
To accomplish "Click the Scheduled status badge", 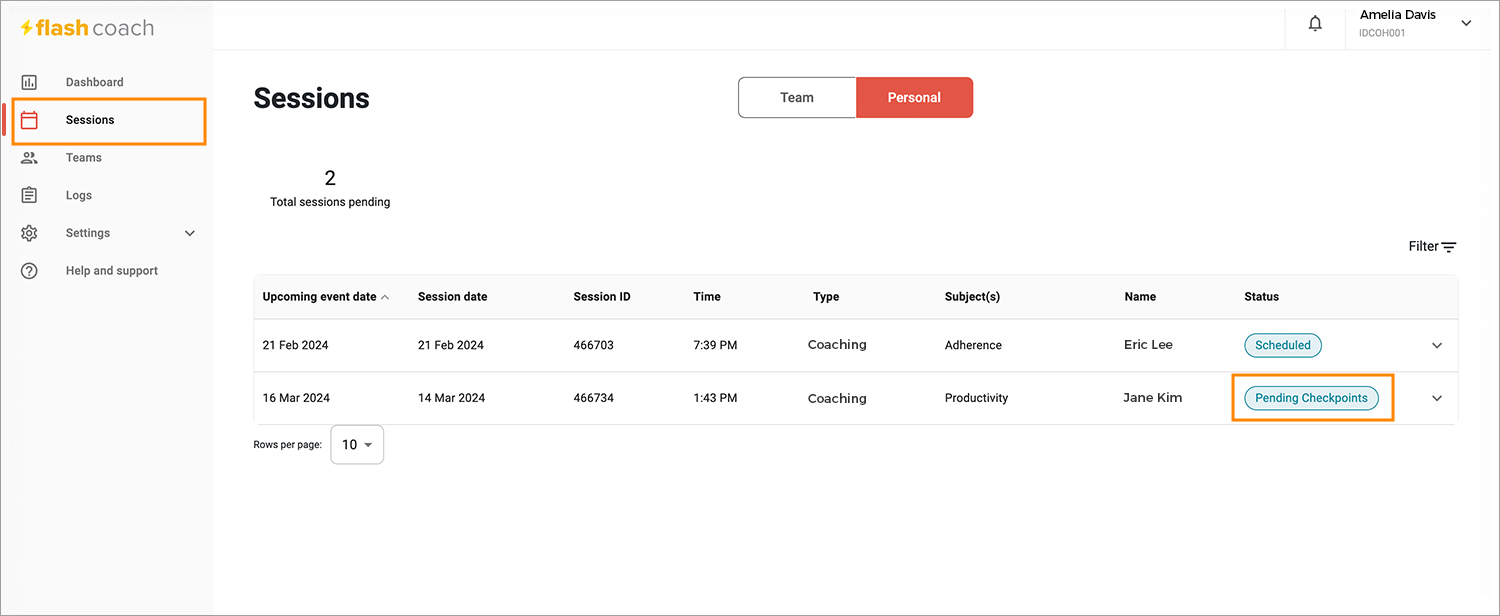I will click(x=1283, y=345).
